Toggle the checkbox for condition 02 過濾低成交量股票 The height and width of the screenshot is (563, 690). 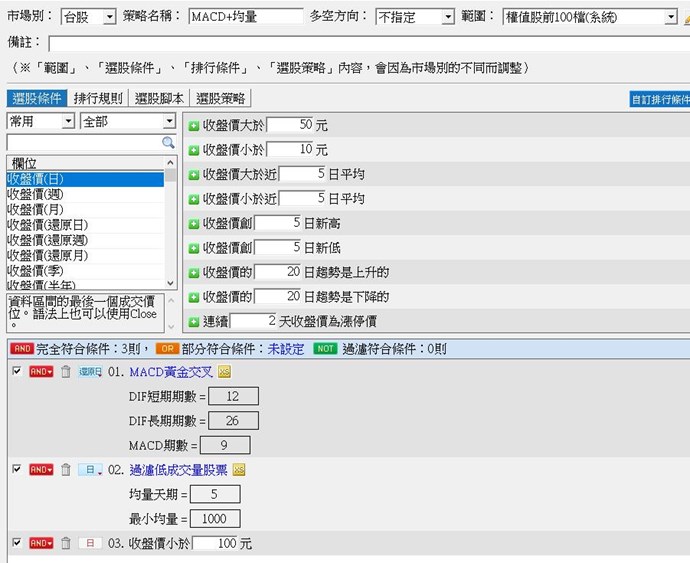click(x=16, y=469)
